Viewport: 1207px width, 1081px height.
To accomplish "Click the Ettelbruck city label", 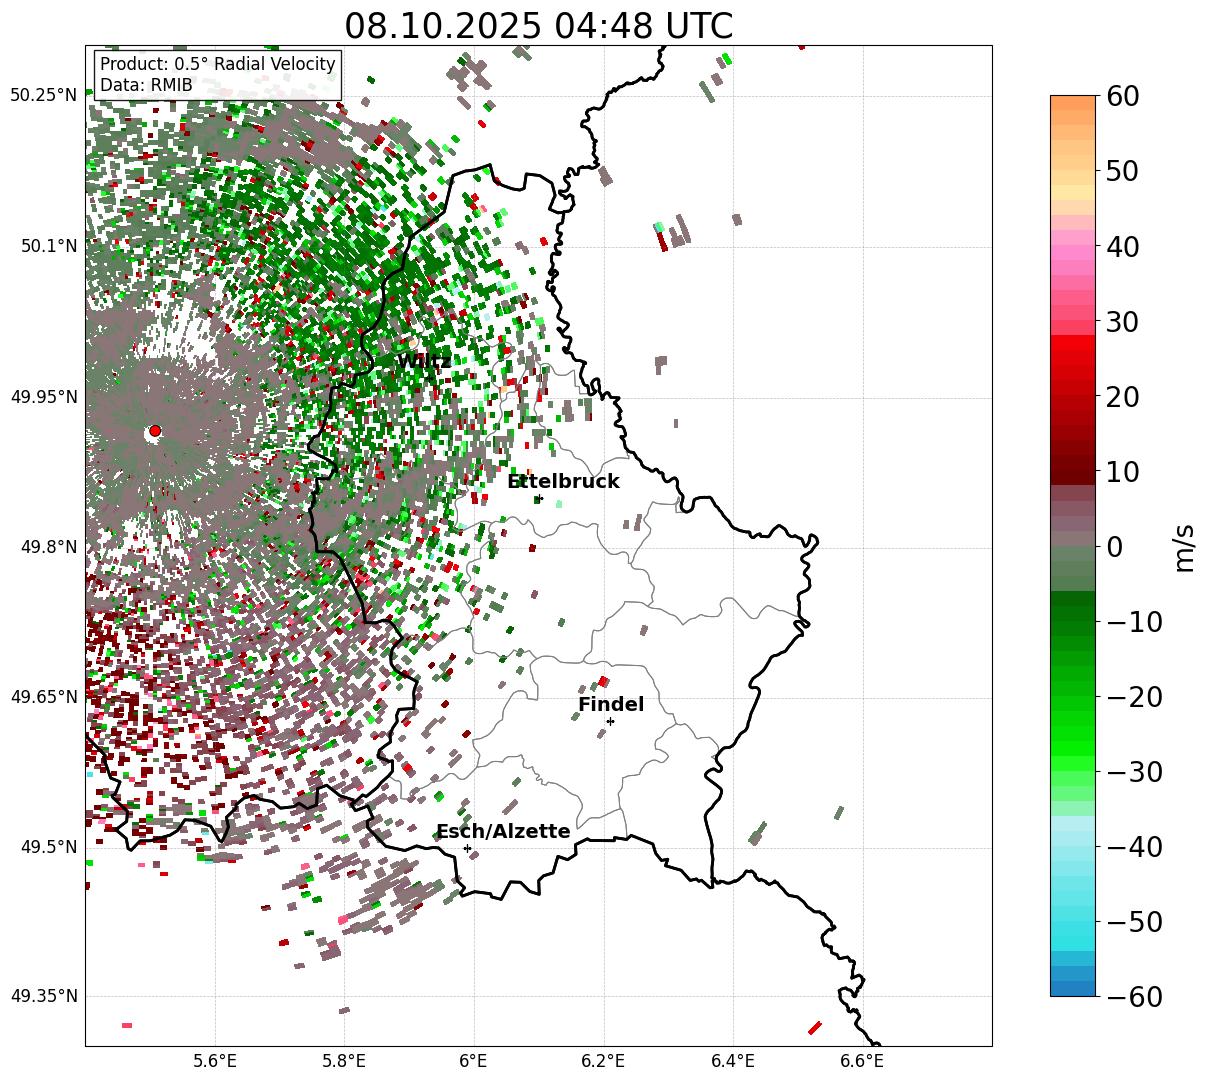I will [563, 481].
